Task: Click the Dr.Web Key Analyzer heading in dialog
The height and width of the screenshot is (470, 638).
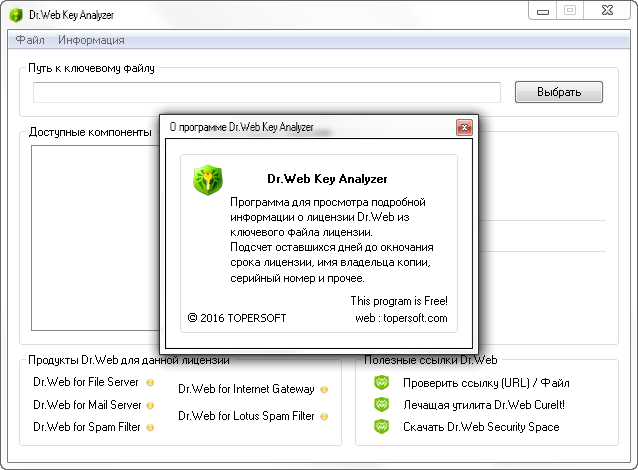Action: [x=327, y=179]
